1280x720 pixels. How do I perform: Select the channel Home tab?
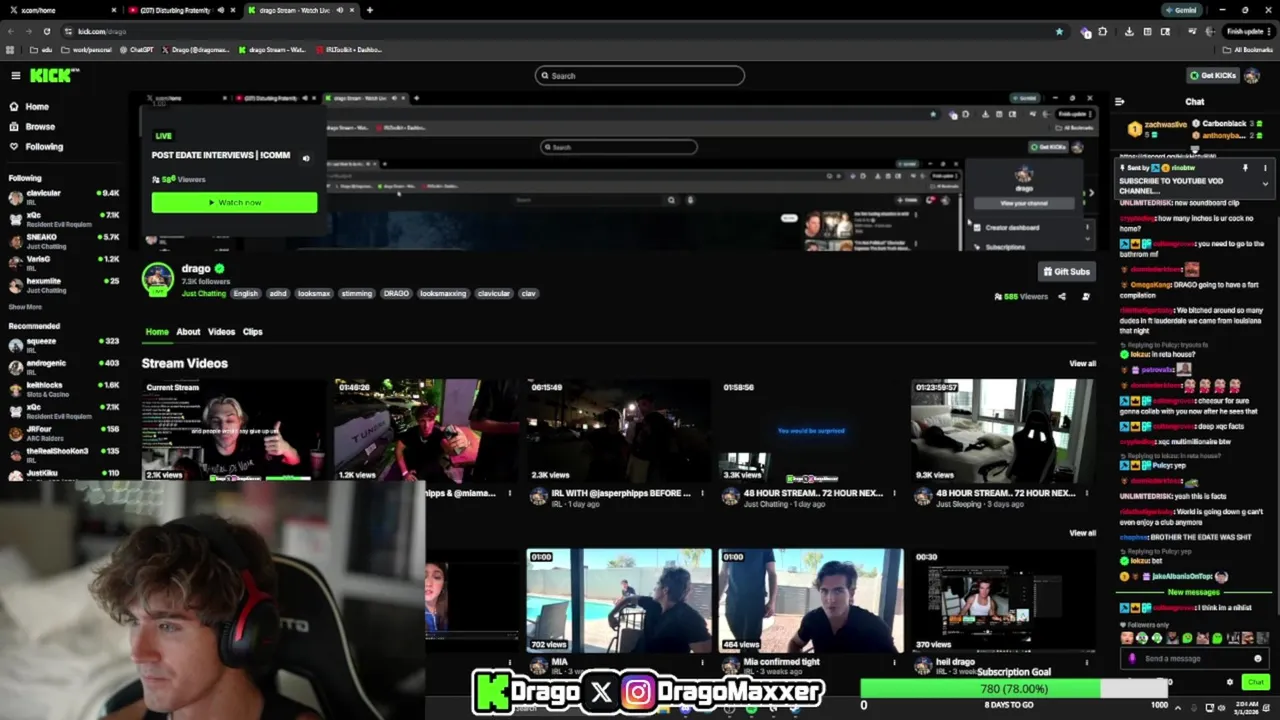coord(157,332)
